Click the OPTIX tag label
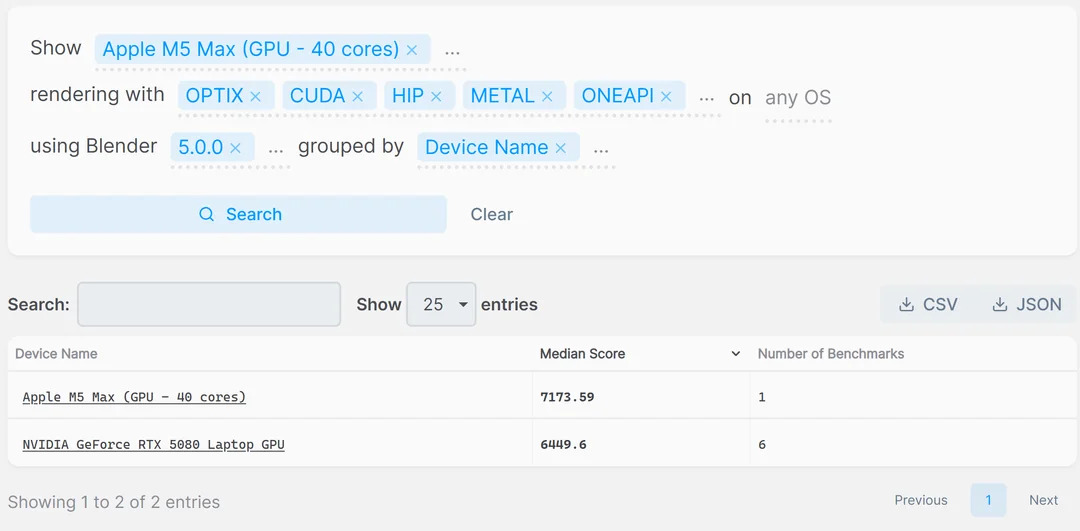This screenshot has height=531, width=1080. point(214,96)
